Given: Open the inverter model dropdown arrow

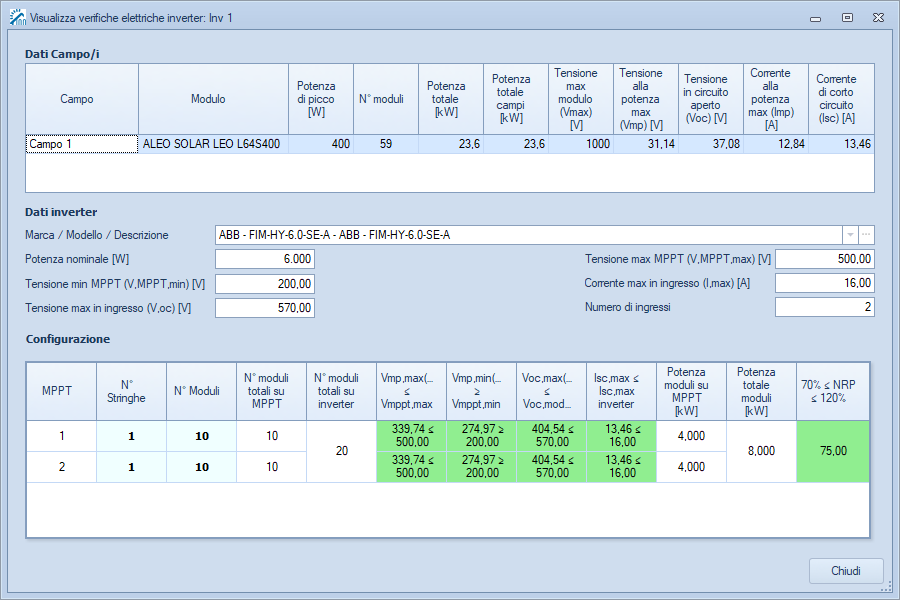Looking at the screenshot, I should click(850, 235).
